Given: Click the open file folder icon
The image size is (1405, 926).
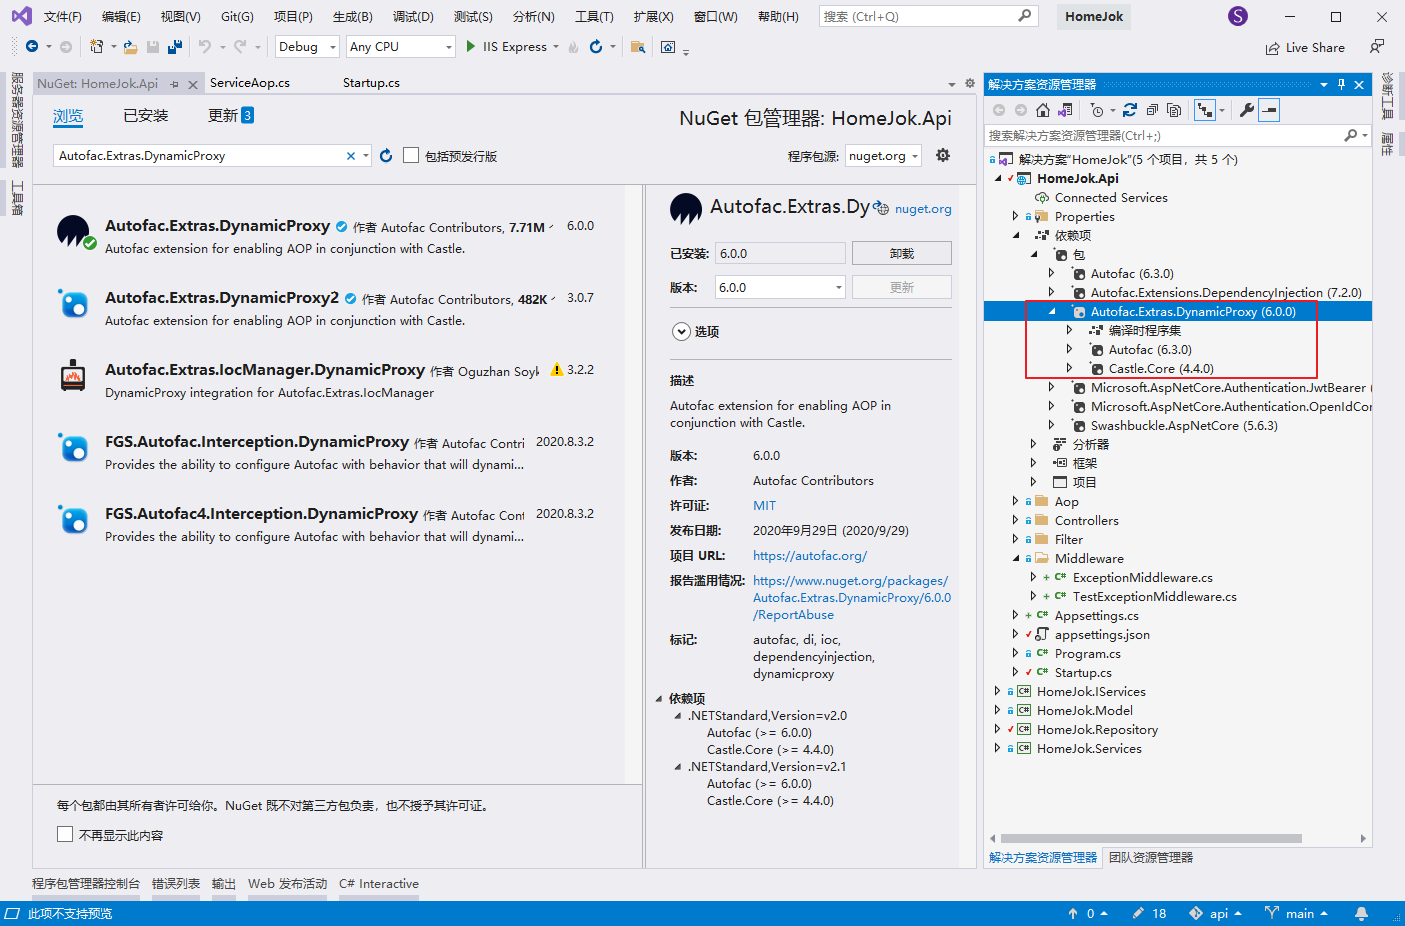Looking at the screenshot, I should pos(130,47).
